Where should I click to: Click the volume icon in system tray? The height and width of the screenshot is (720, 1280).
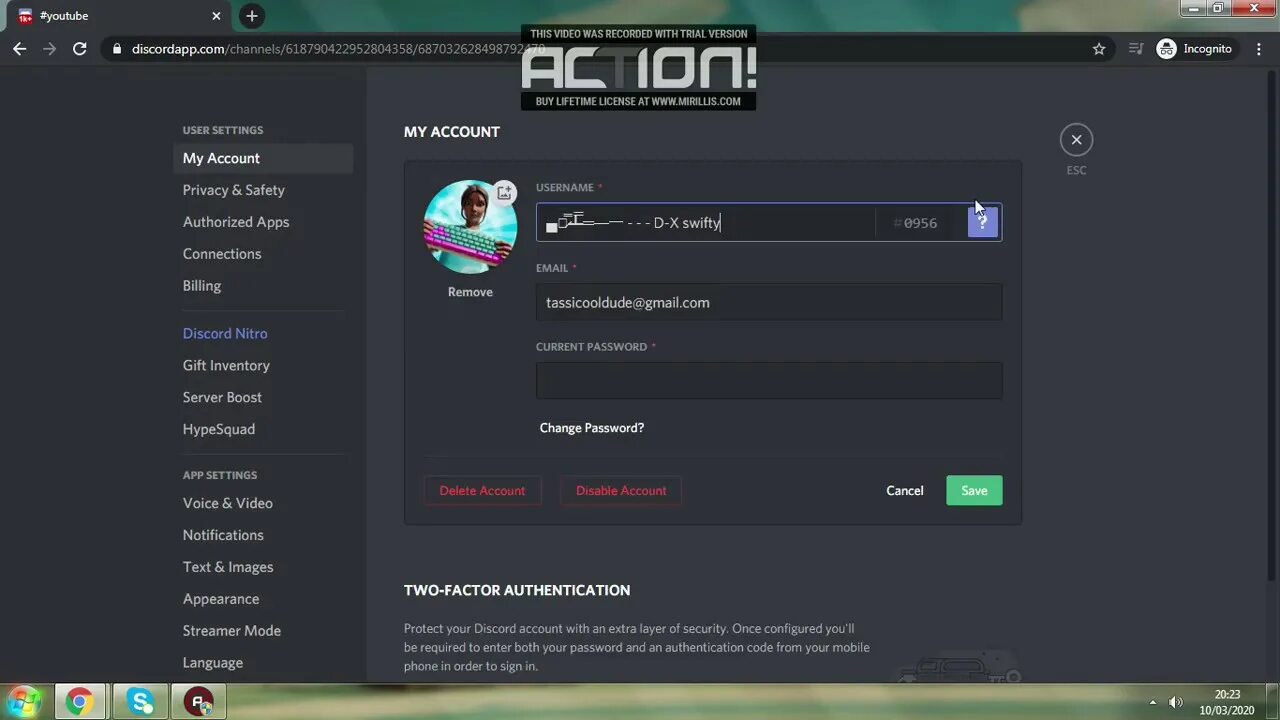[1176, 702]
